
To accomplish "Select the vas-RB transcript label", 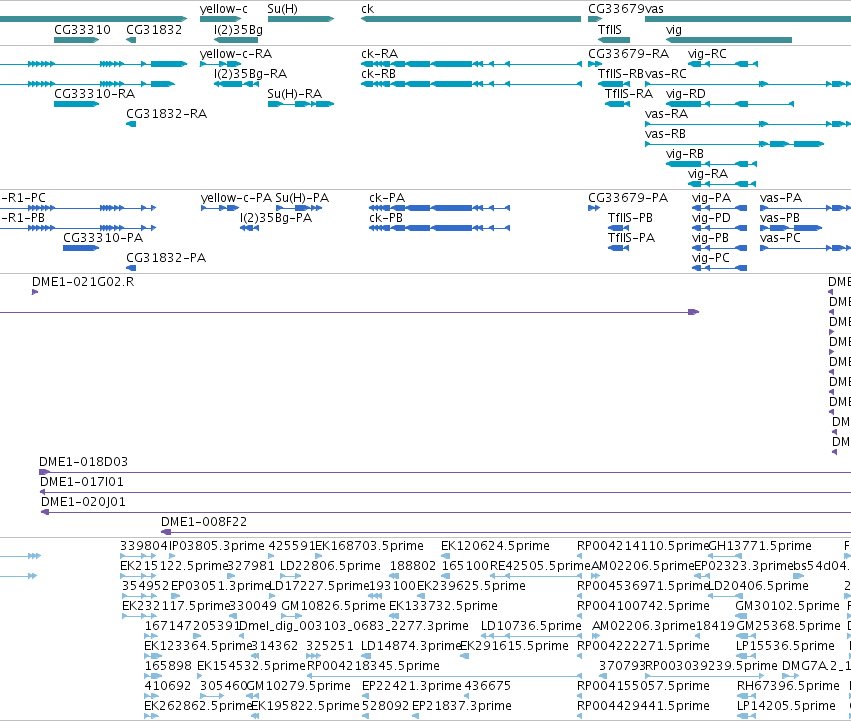I will coord(665,134).
